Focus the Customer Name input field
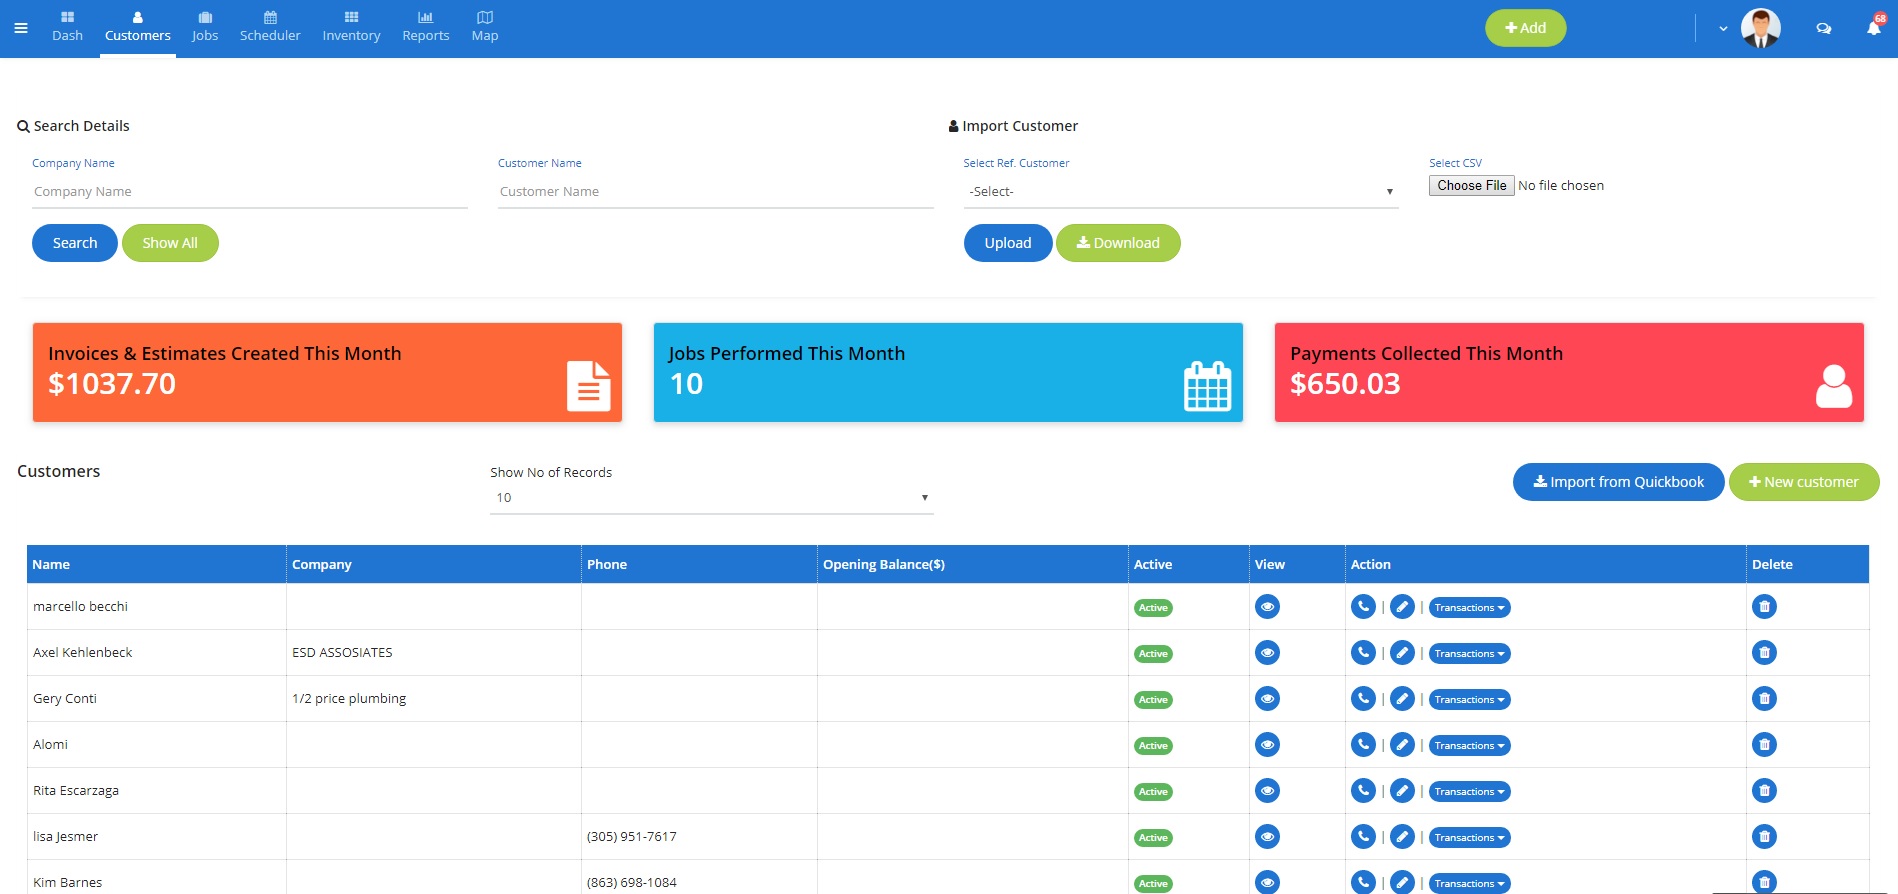The image size is (1898, 894). pyautogui.click(x=716, y=192)
